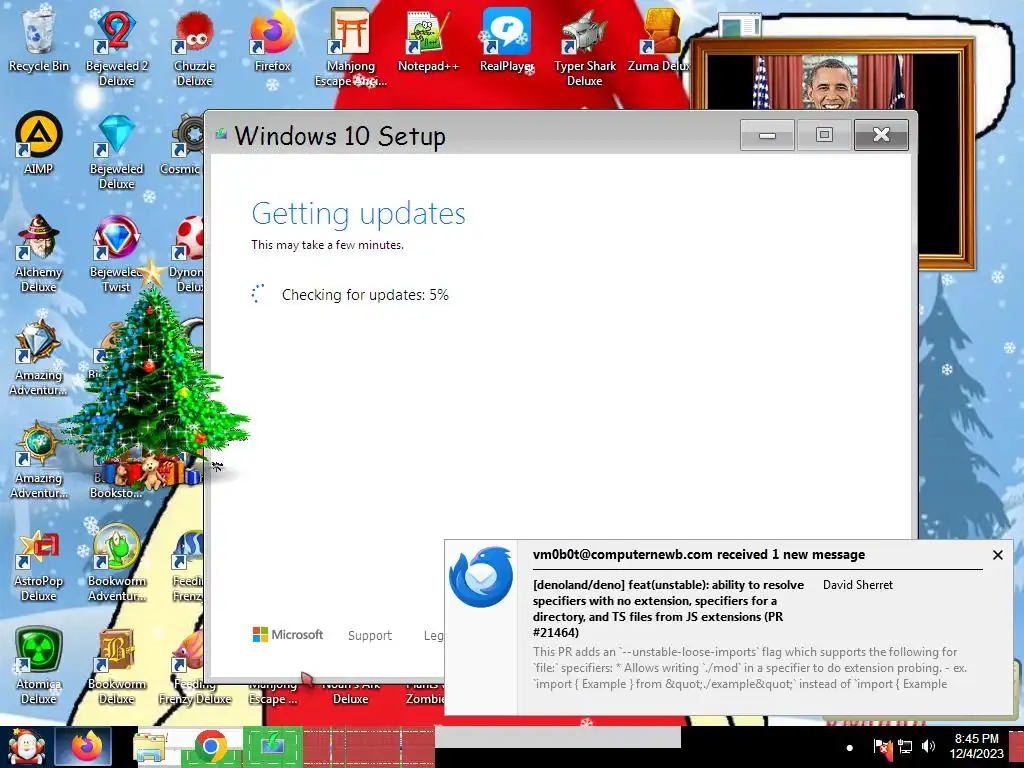Launch Notepad++ from the desktop

click(428, 40)
